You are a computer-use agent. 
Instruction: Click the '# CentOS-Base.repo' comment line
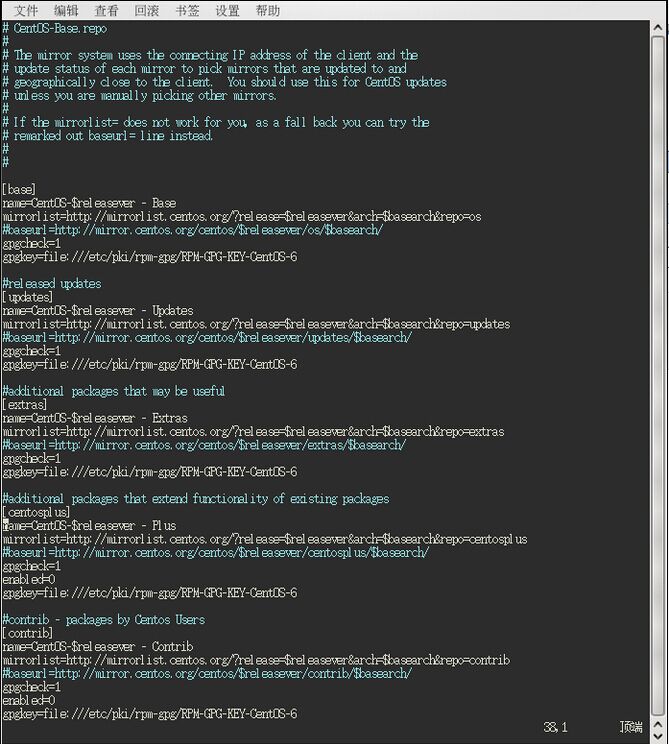click(x=55, y=28)
